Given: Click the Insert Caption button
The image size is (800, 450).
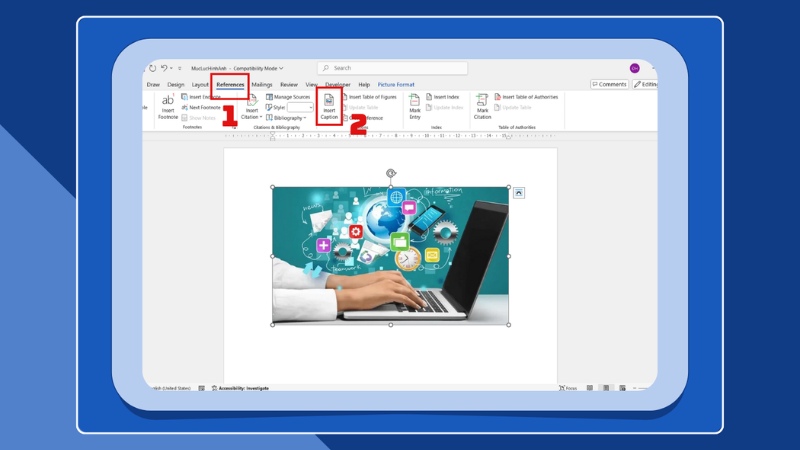Looking at the screenshot, I should (329, 107).
